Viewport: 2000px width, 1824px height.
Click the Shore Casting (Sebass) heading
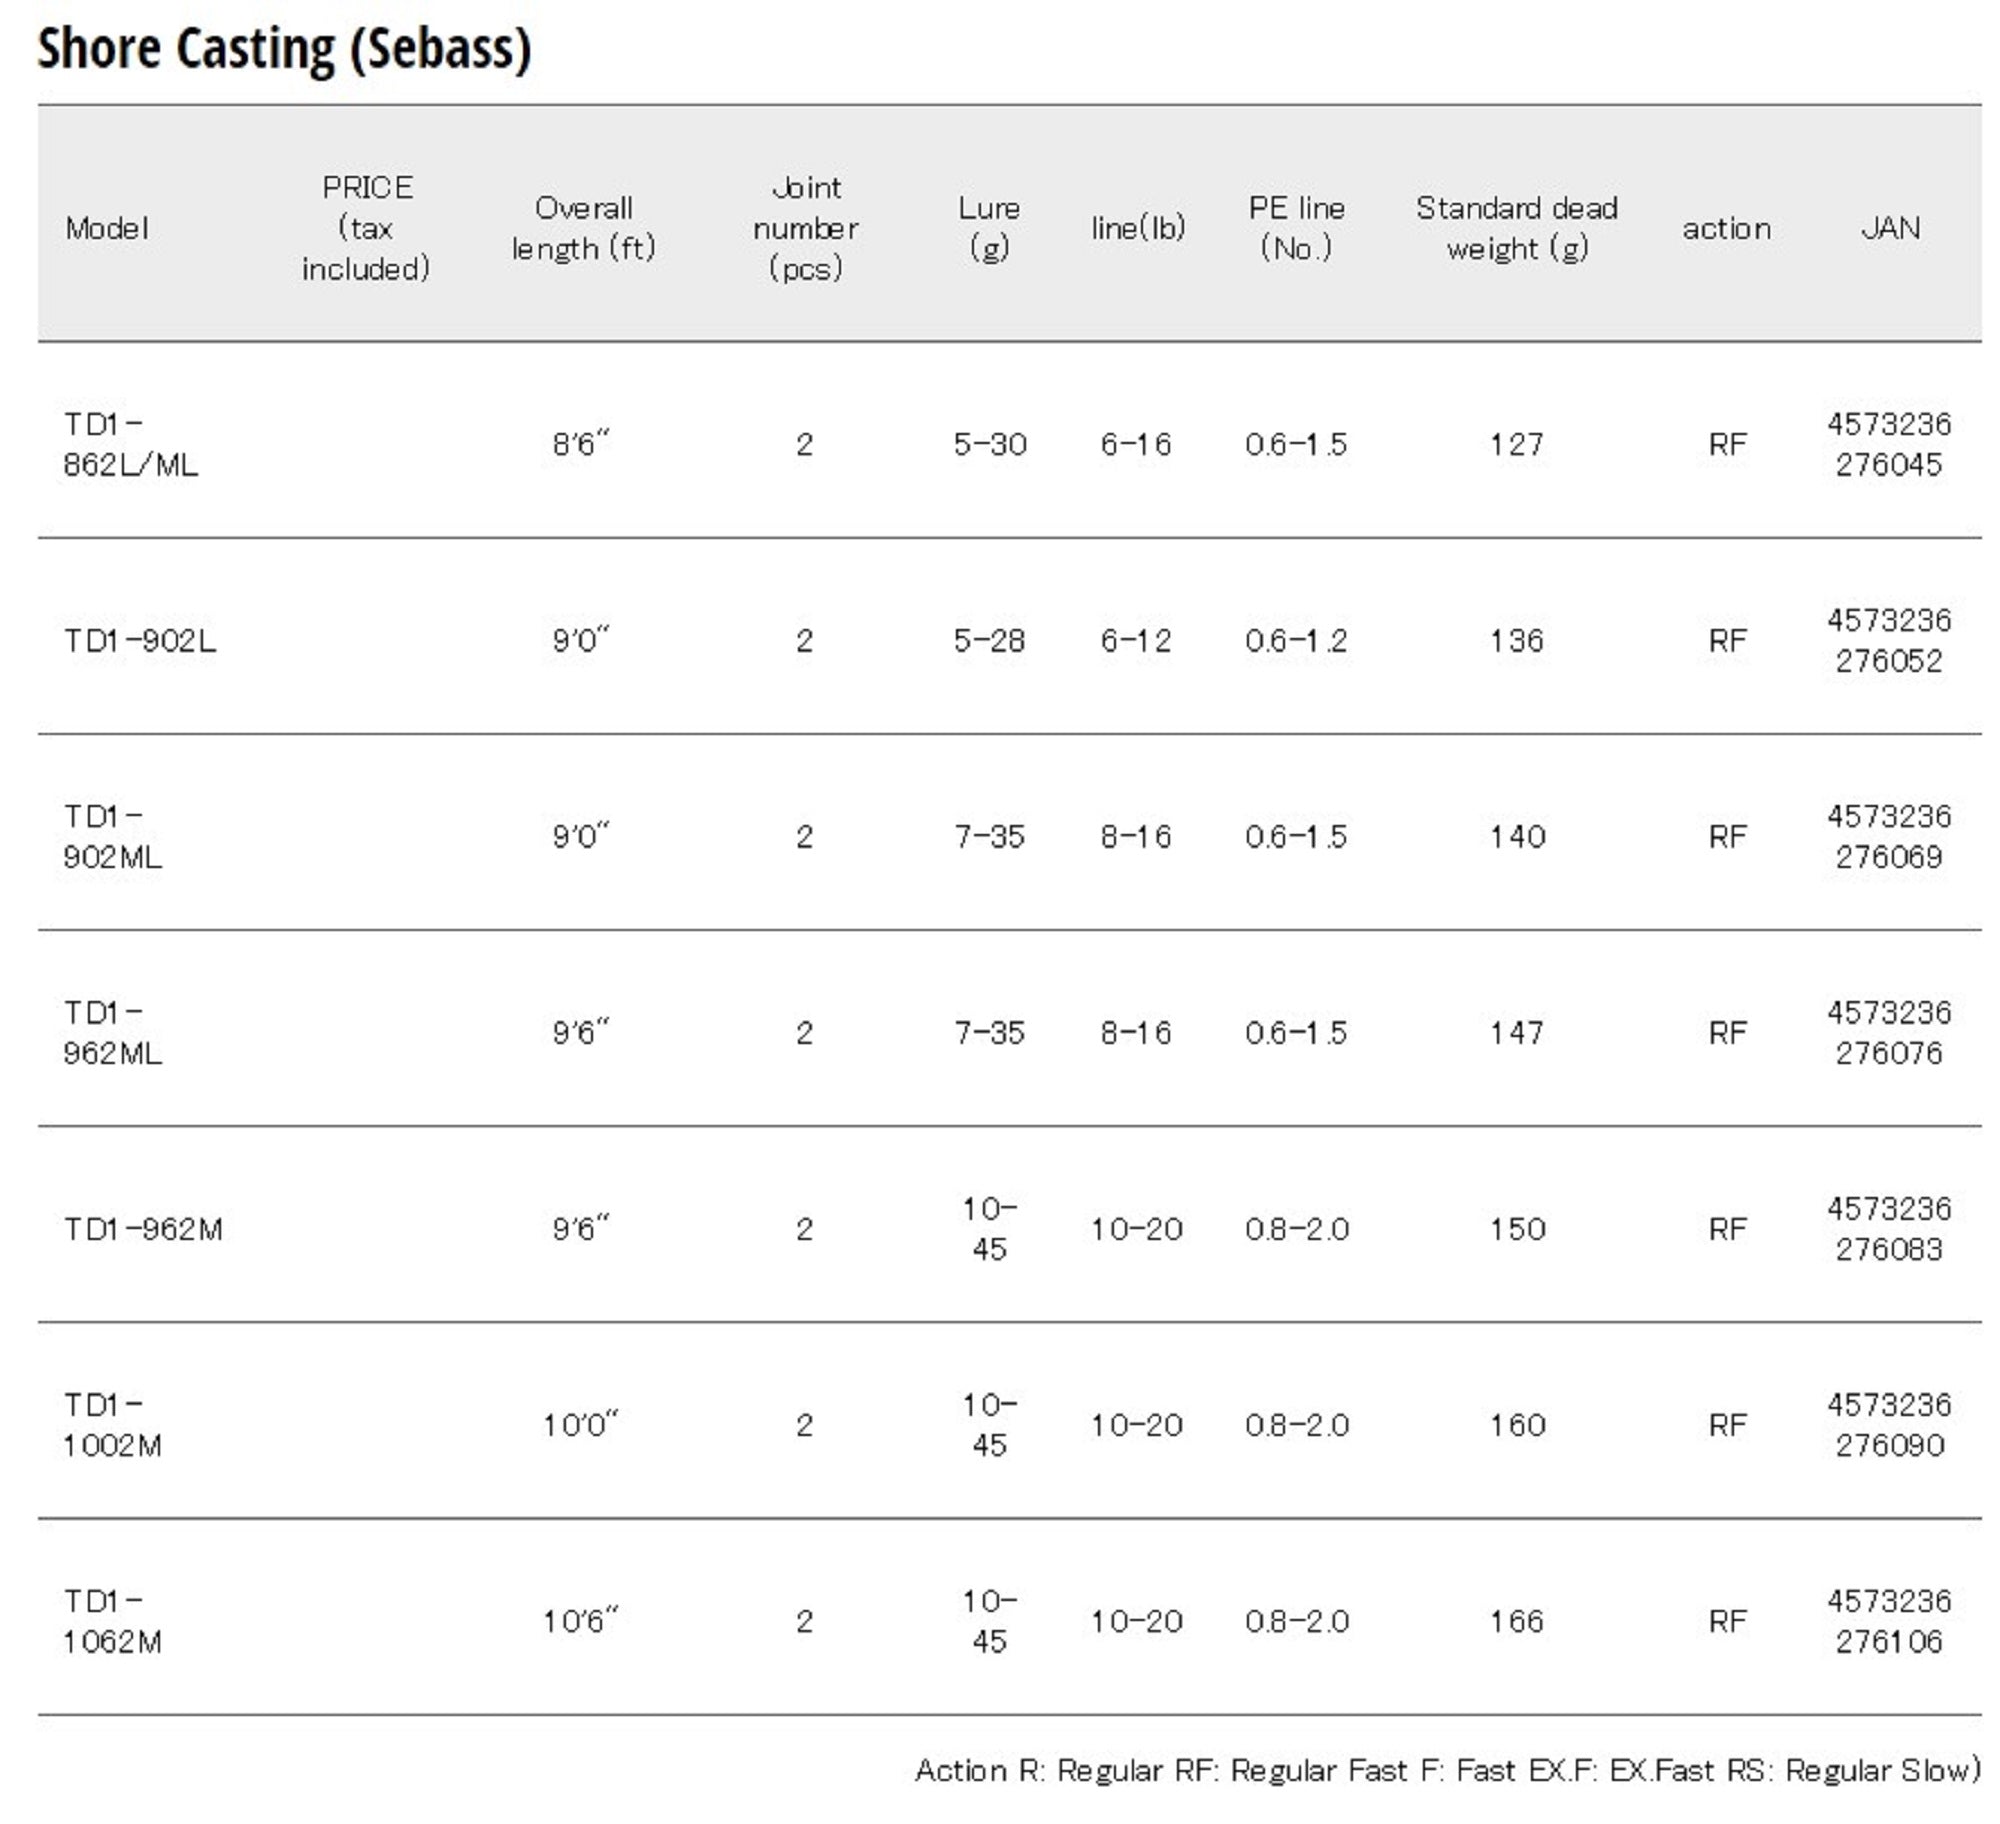click(284, 48)
